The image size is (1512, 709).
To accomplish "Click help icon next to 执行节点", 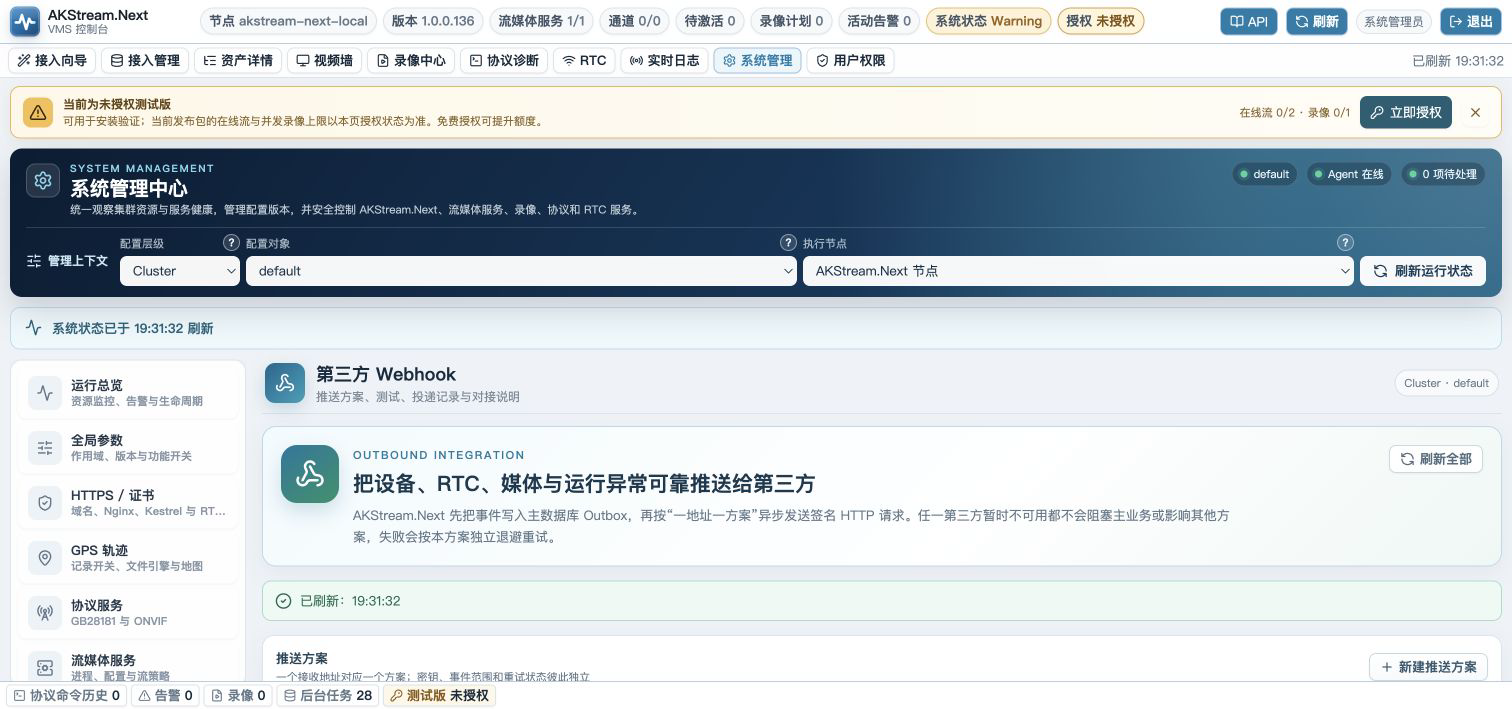I will (1345, 243).
